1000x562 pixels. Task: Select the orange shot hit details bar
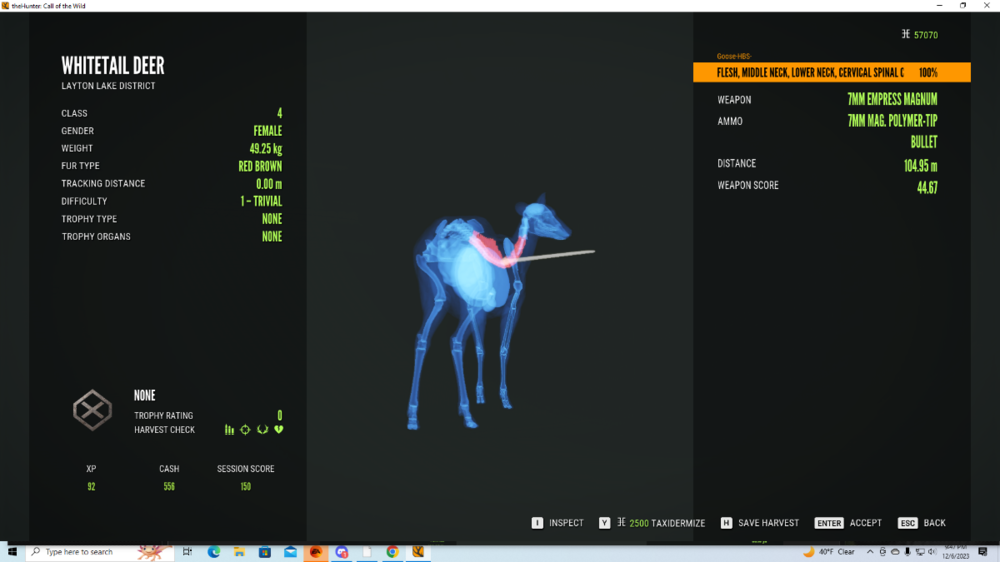point(831,73)
